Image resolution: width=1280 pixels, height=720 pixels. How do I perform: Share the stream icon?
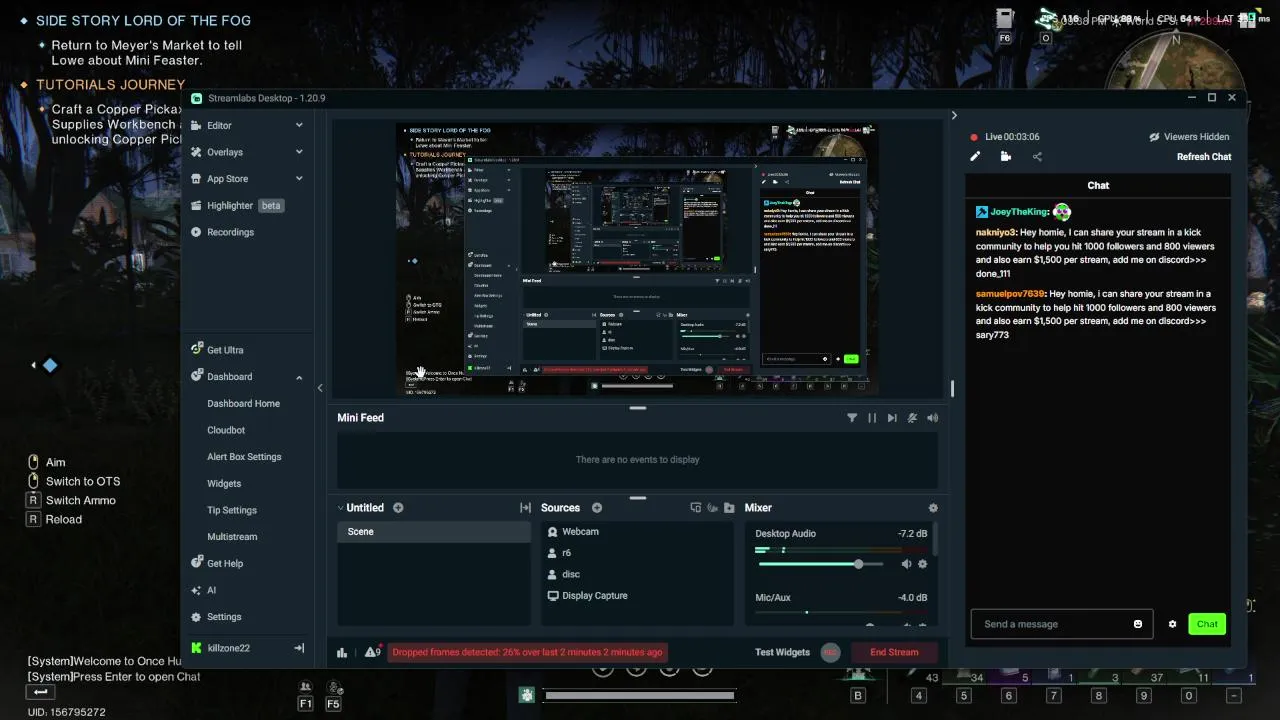(1037, 156)
